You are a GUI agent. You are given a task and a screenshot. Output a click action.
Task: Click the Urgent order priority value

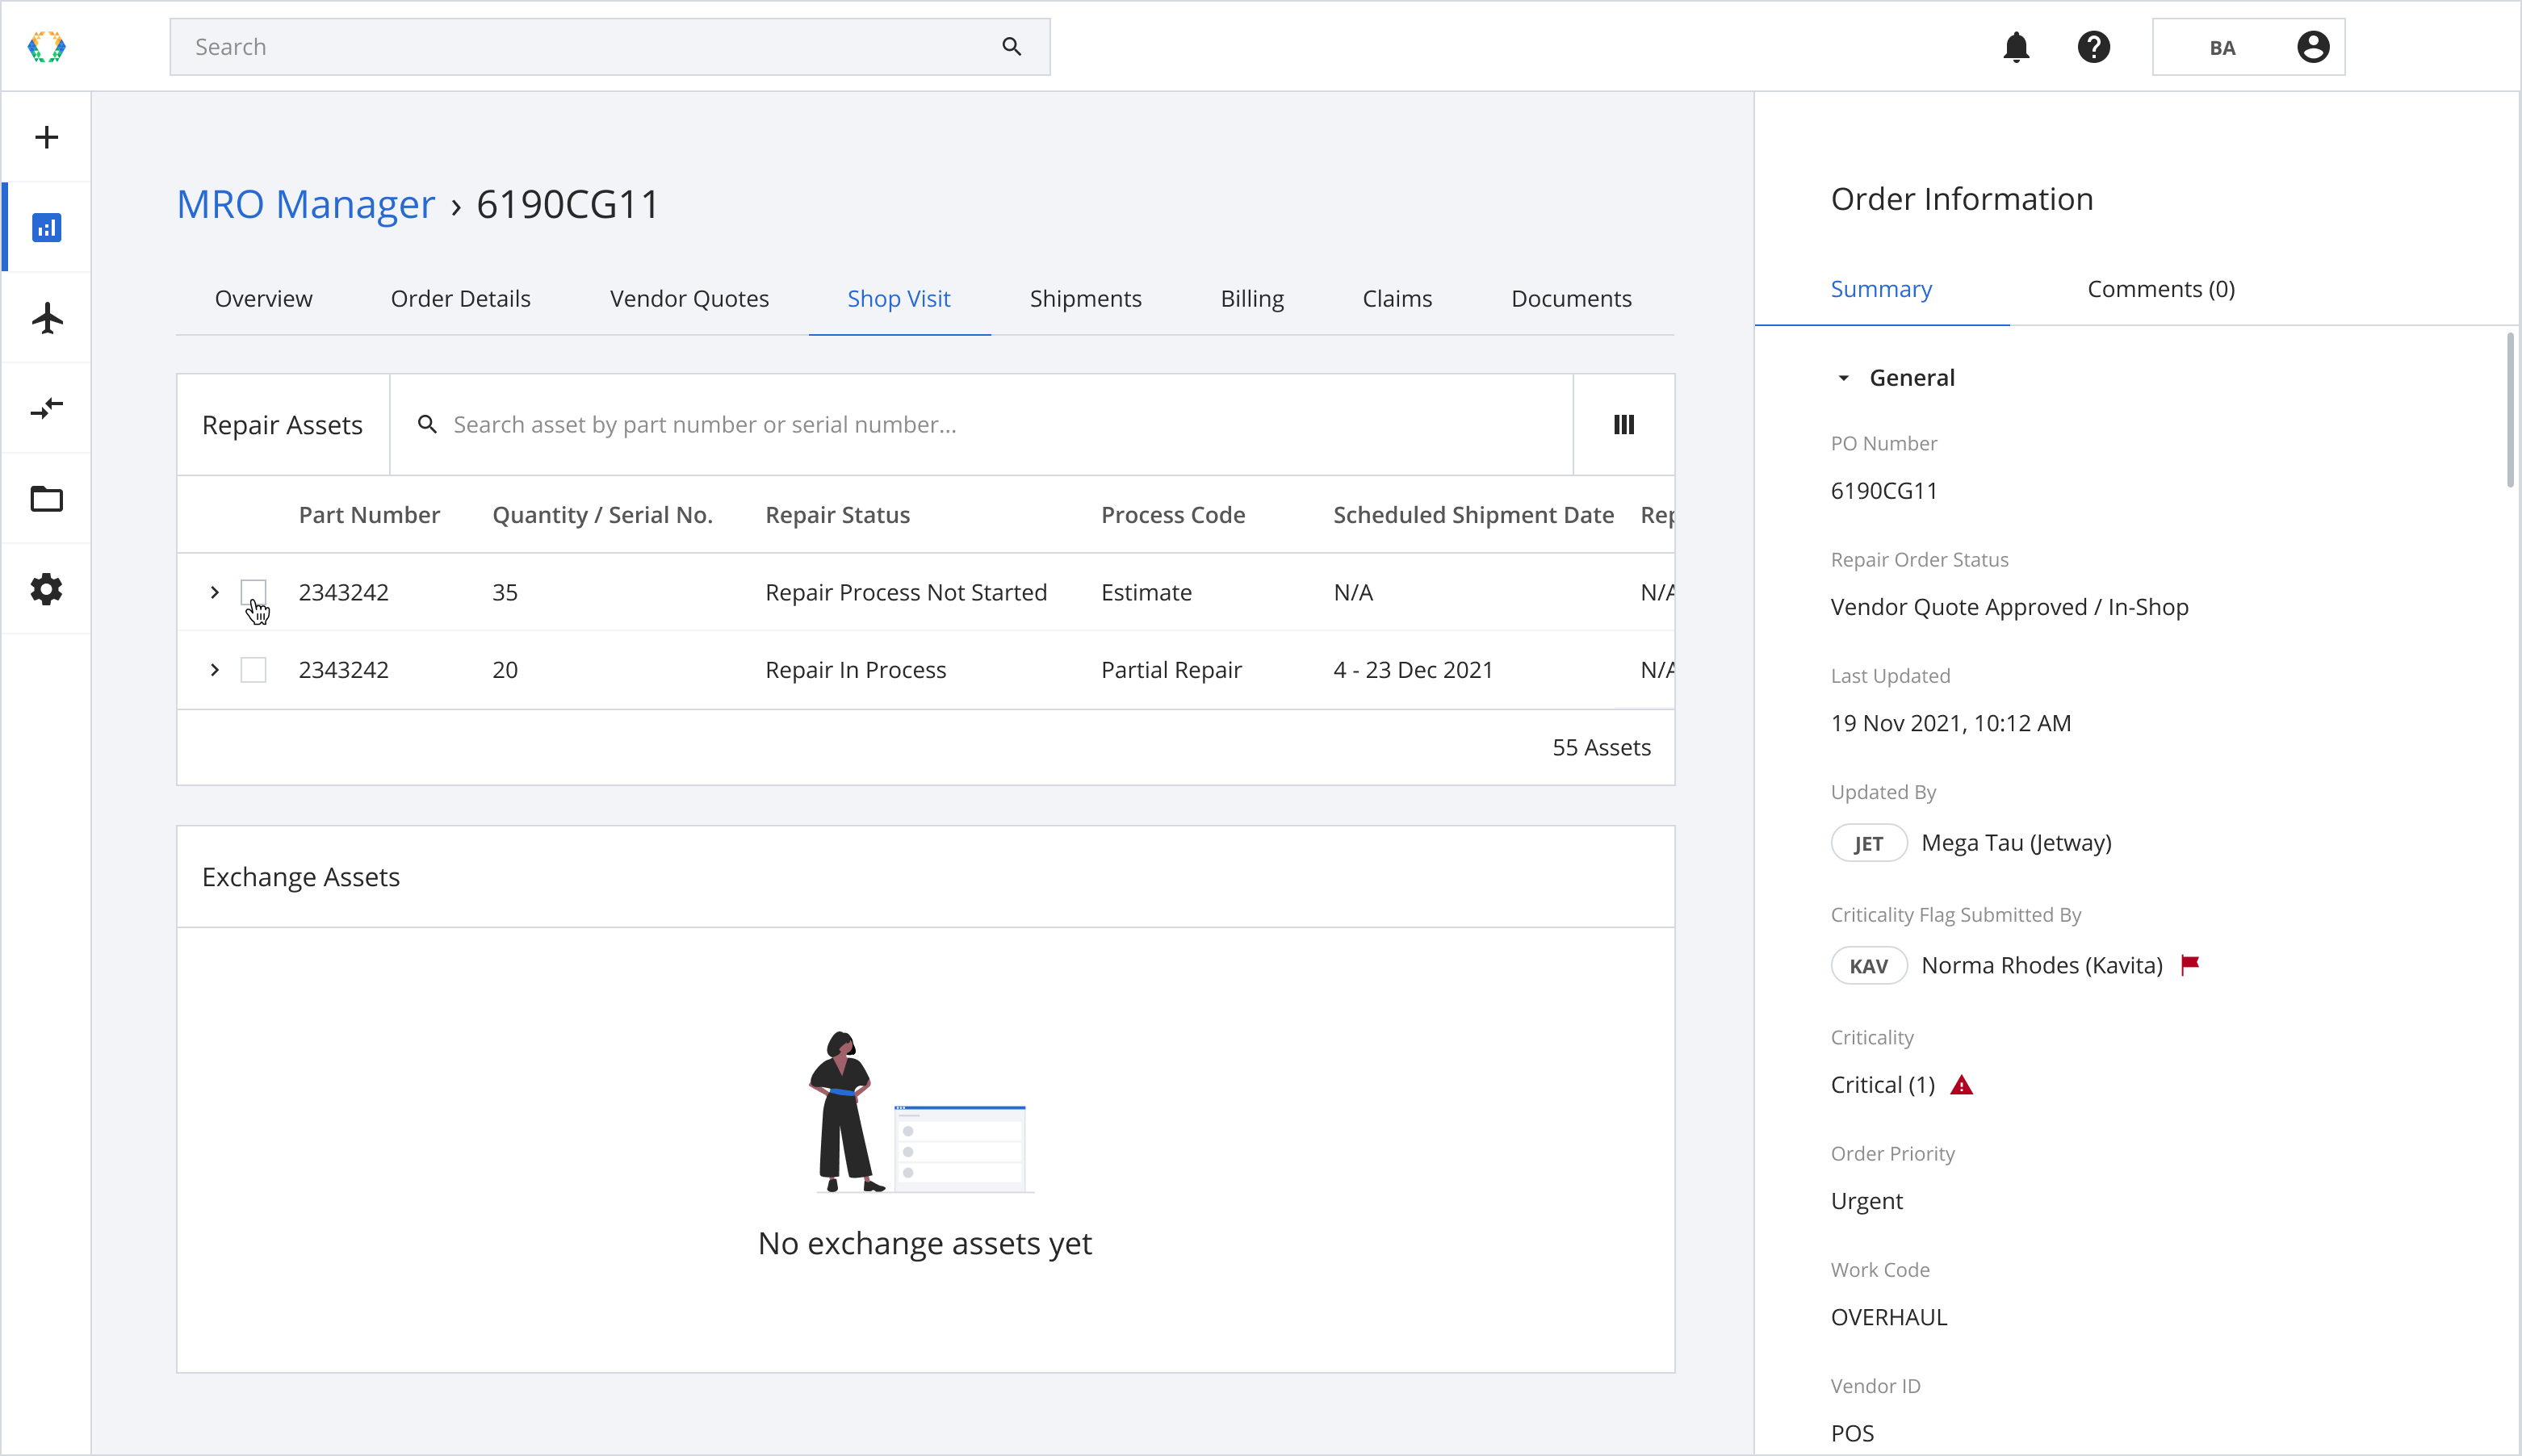(x=1866, y=1201)
